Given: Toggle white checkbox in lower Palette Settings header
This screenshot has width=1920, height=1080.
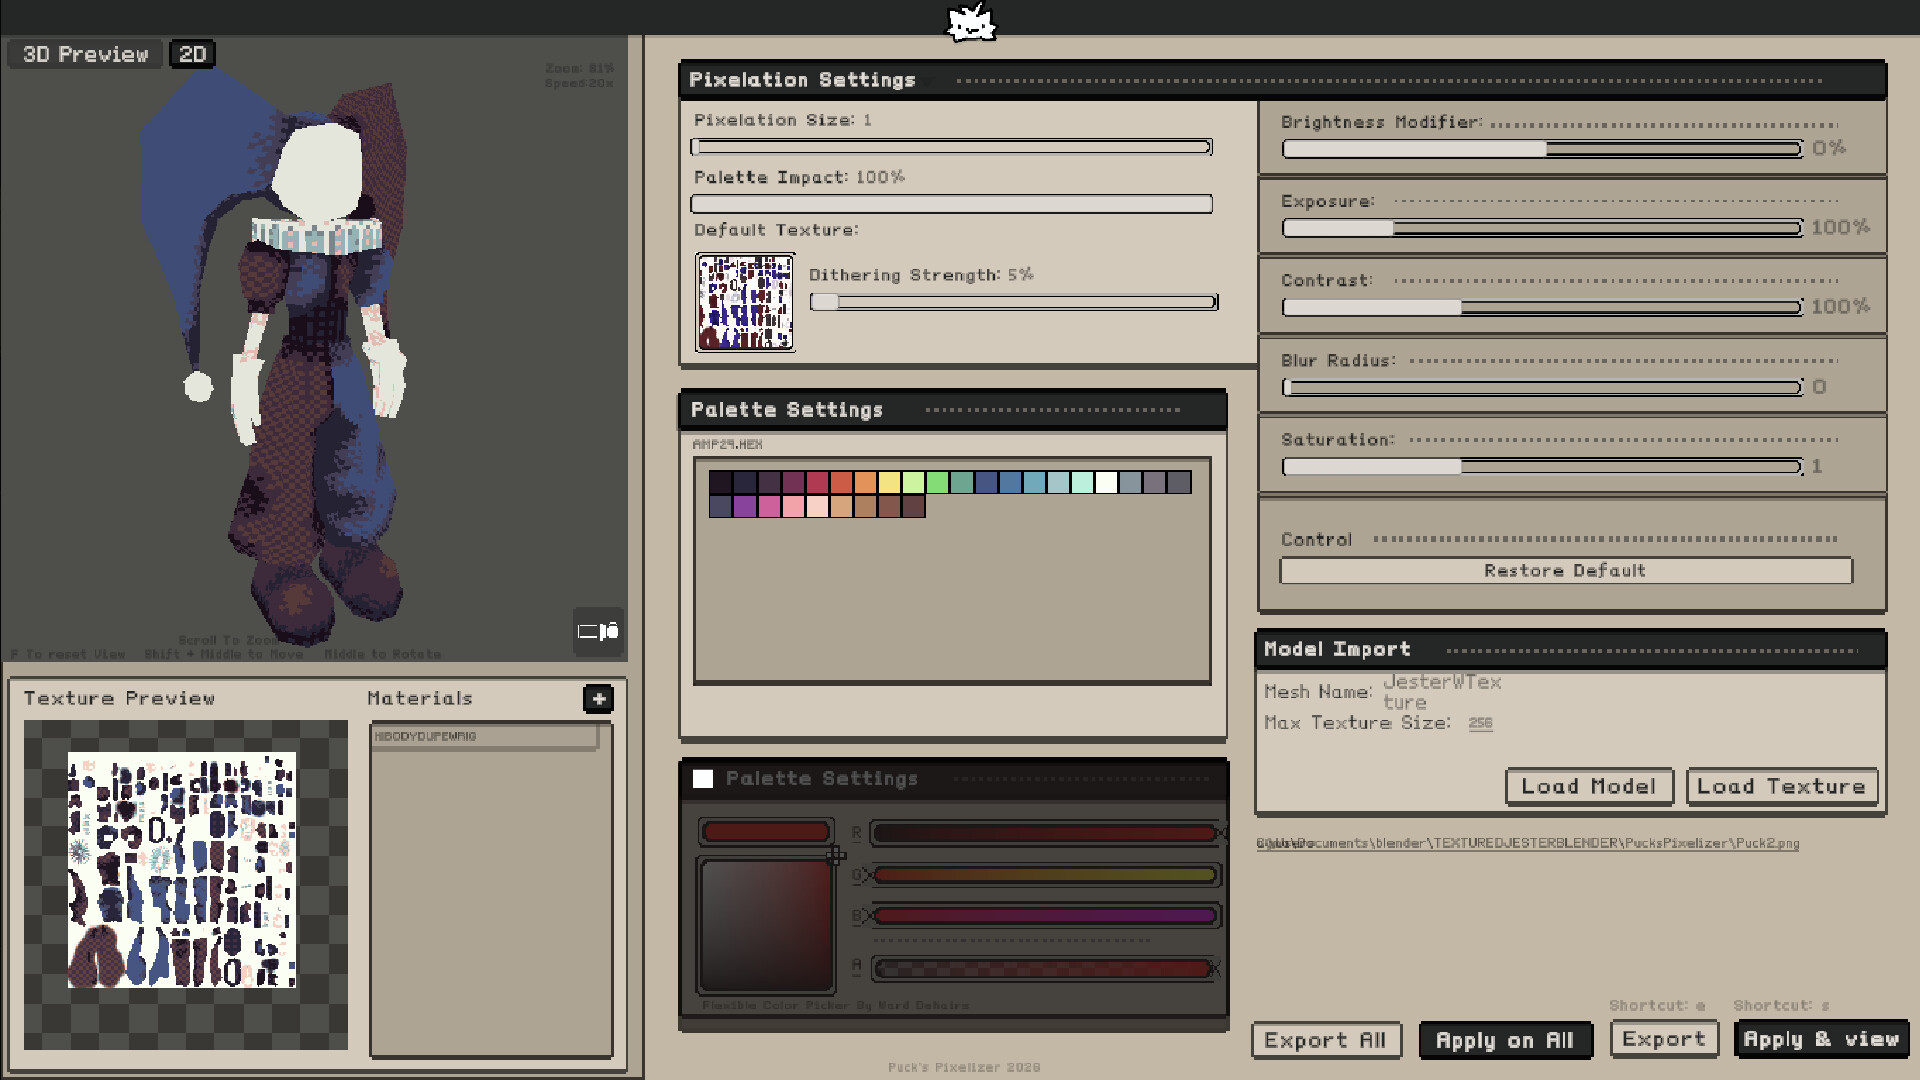Looking at the screenshot, I should pos(703,779).
